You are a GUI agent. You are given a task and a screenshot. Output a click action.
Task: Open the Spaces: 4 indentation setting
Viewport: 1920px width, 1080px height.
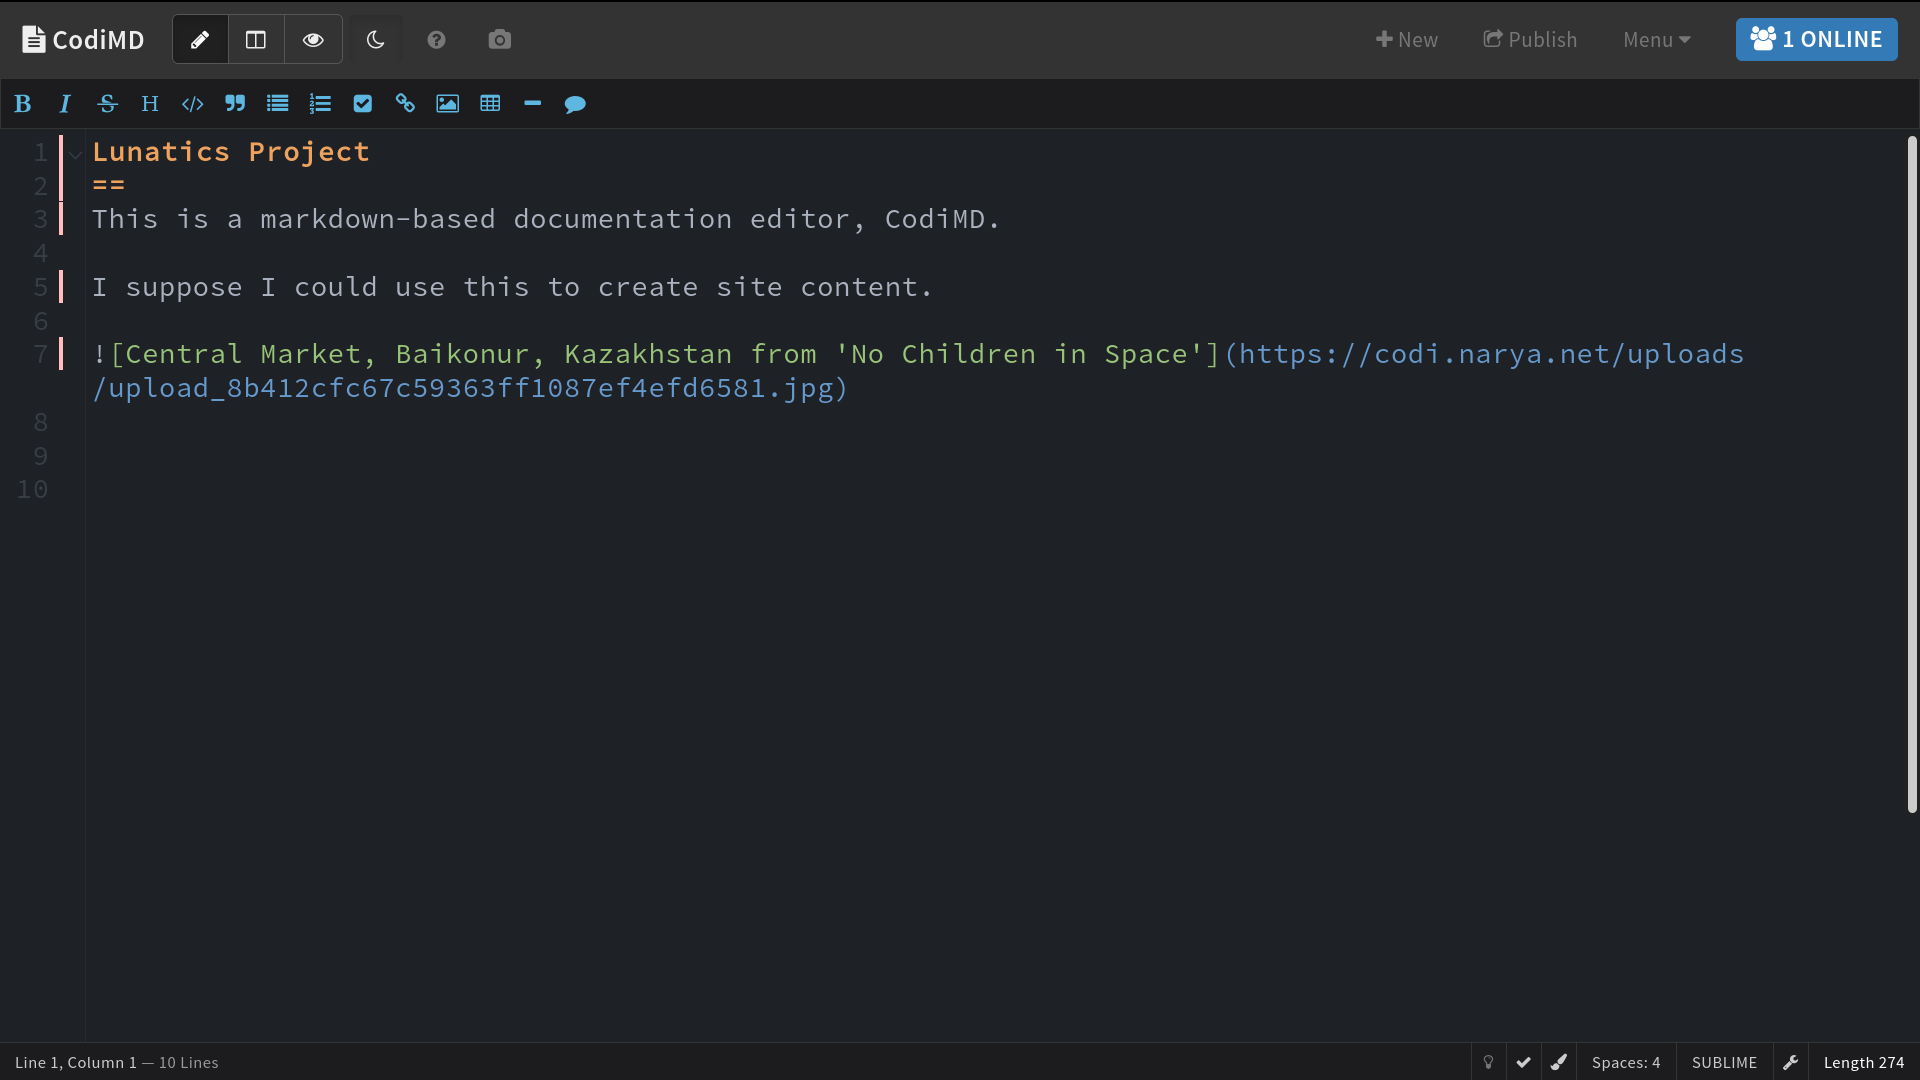[x=1625, y=1062]
